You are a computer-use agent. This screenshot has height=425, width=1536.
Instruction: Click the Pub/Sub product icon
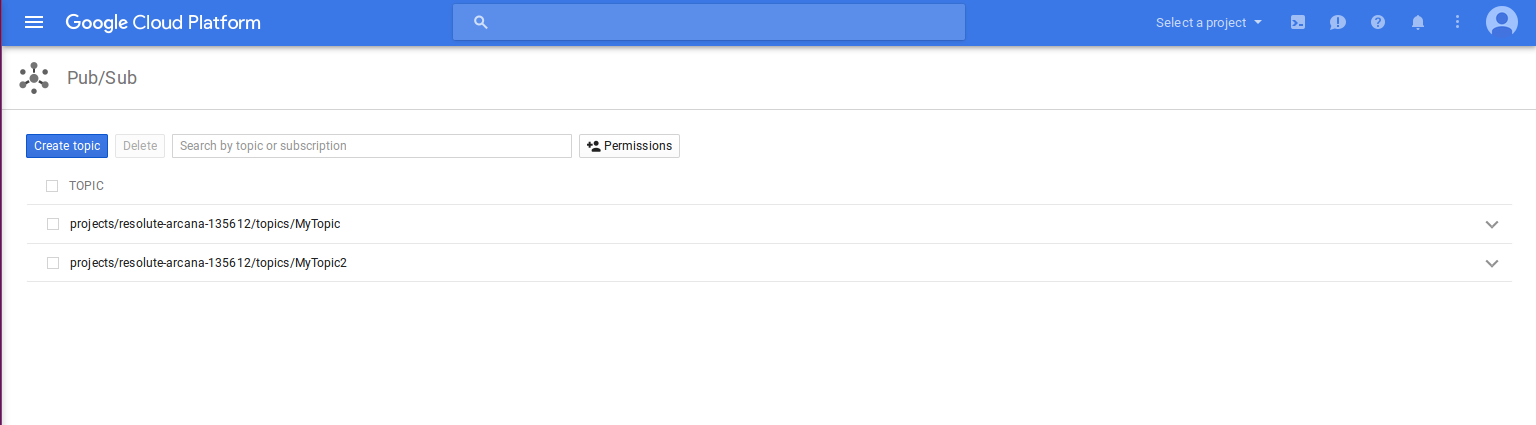pos(34,78)
